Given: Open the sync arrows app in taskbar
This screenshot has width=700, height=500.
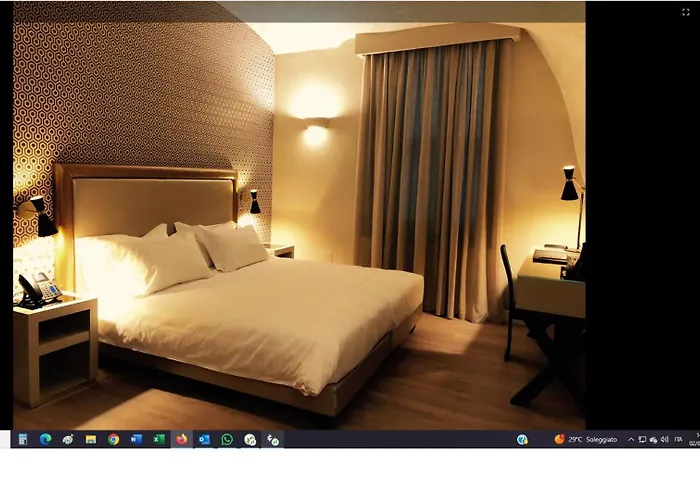Looking at the screenshot, I should [x=273, y=440].
